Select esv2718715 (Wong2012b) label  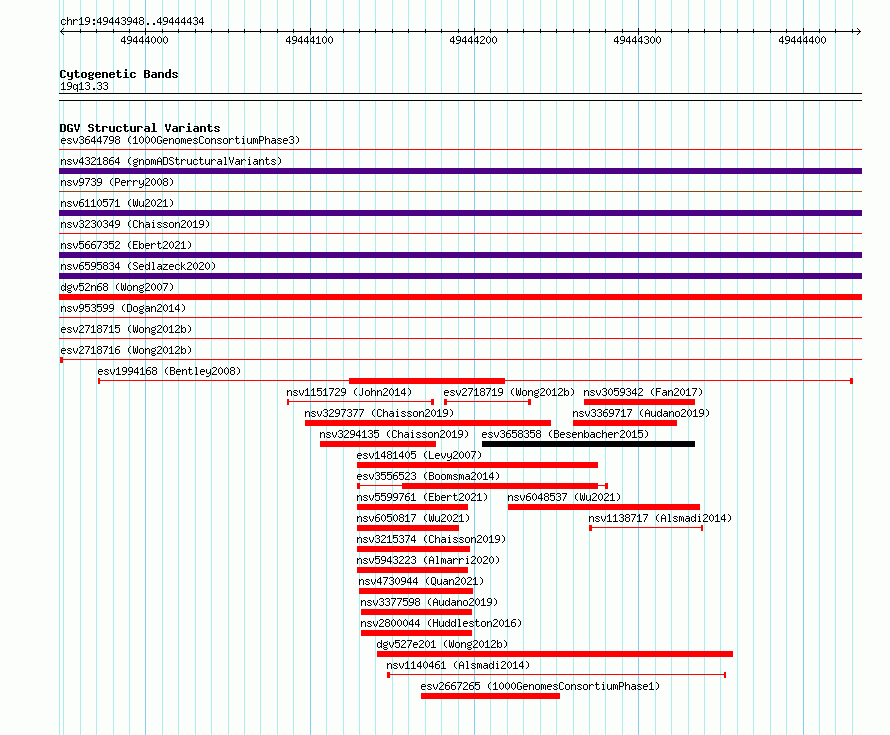pyautogui.click(x=126, y=329)
